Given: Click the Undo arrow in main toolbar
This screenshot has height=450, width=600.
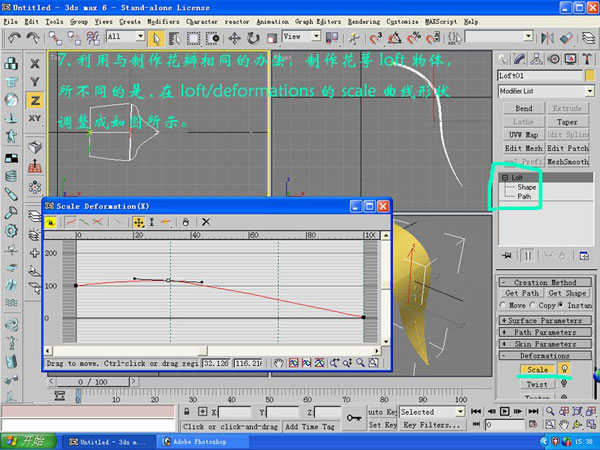Looking at the screenshot, I should pyautogui.click(x=15, y=38).
